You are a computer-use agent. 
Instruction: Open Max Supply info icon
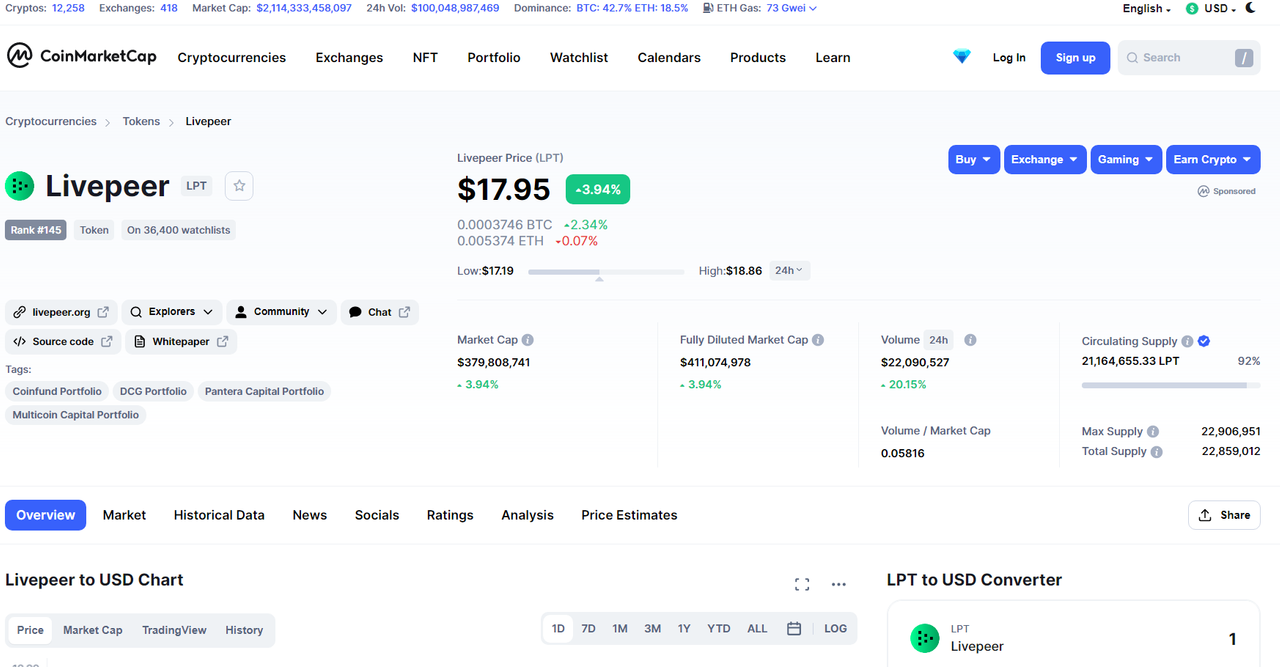pyautogui.click(x=1153, y=432)
